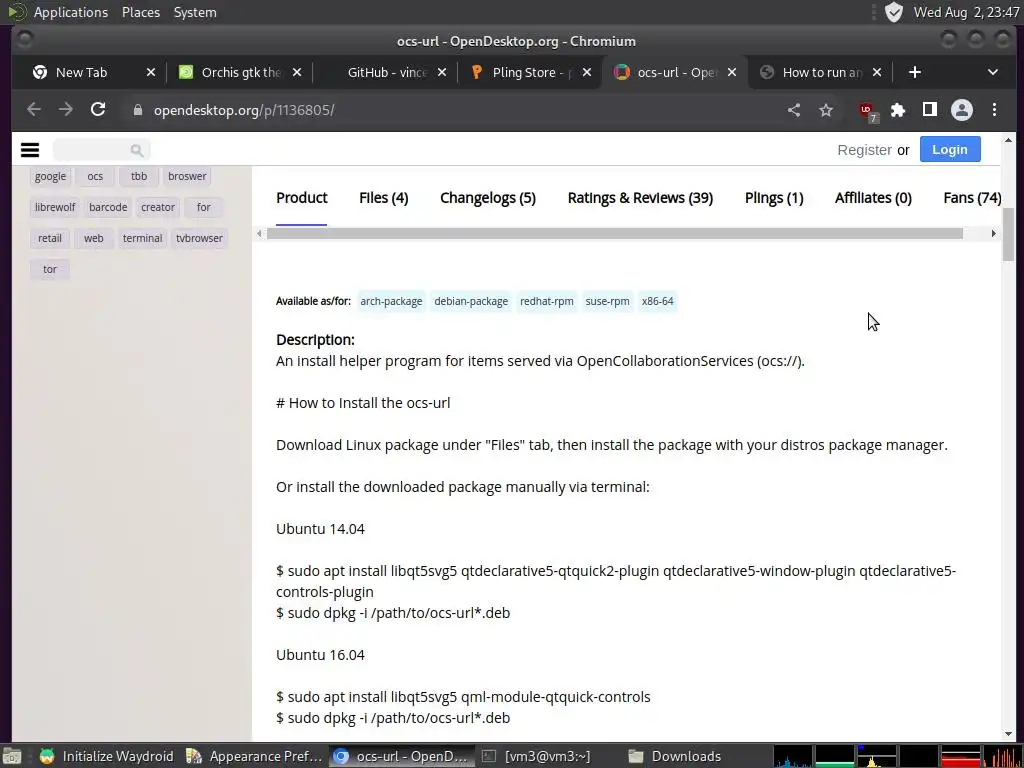
Task: Select the Product tab
Action: coord(302,198)
